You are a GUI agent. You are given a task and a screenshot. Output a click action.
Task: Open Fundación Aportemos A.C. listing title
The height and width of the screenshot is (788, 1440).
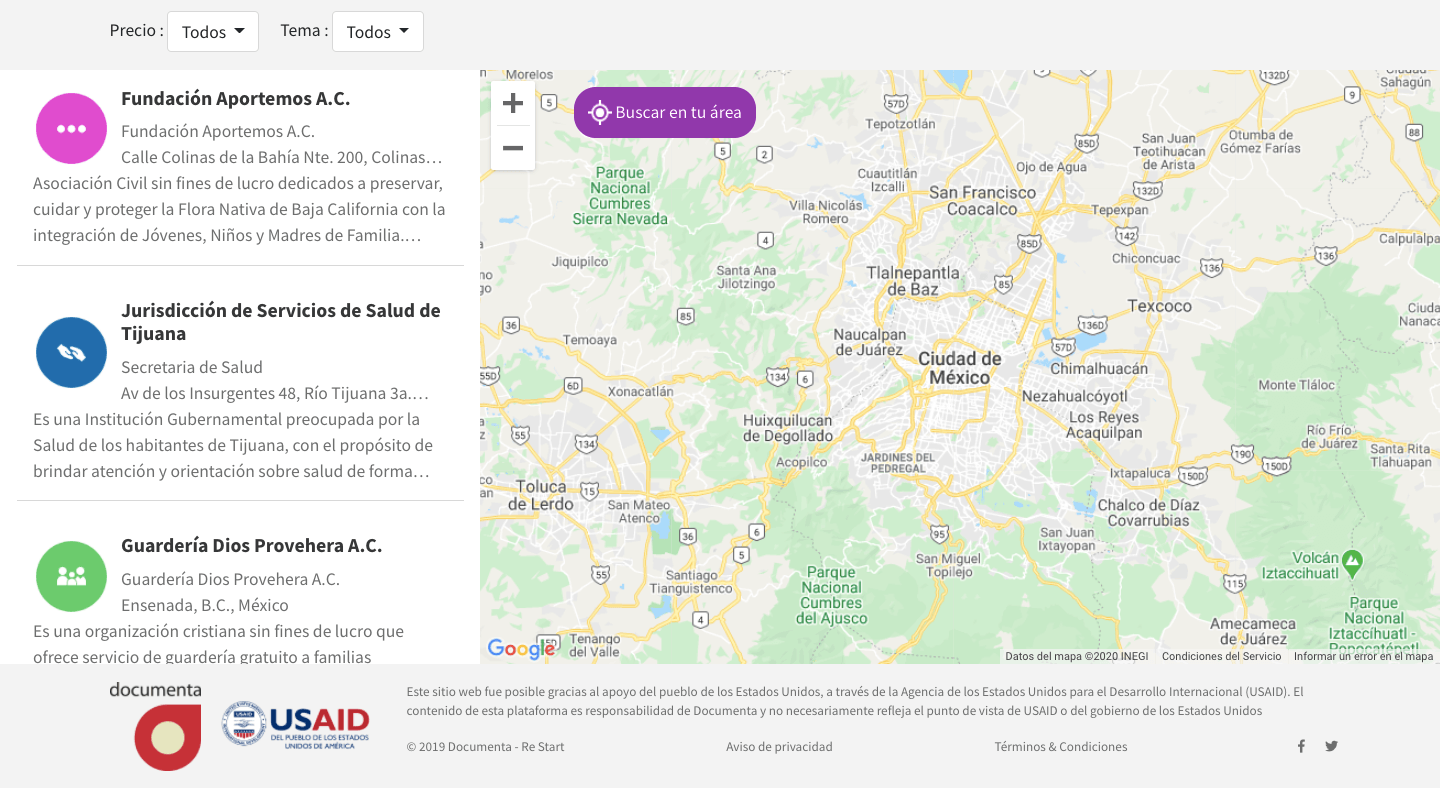(235, 99)
